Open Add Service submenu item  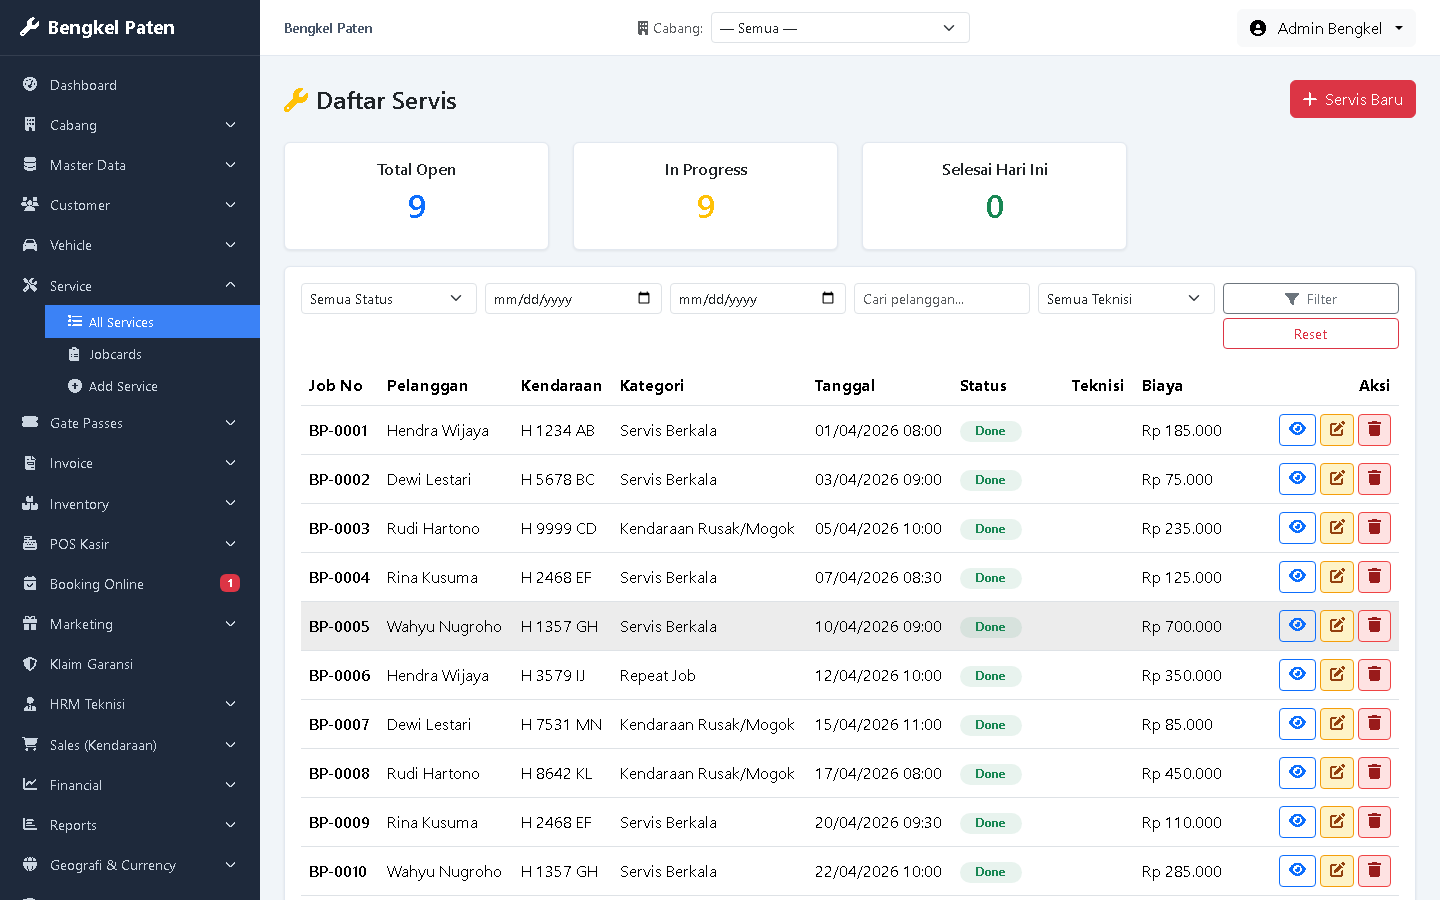tap(152, 386)
